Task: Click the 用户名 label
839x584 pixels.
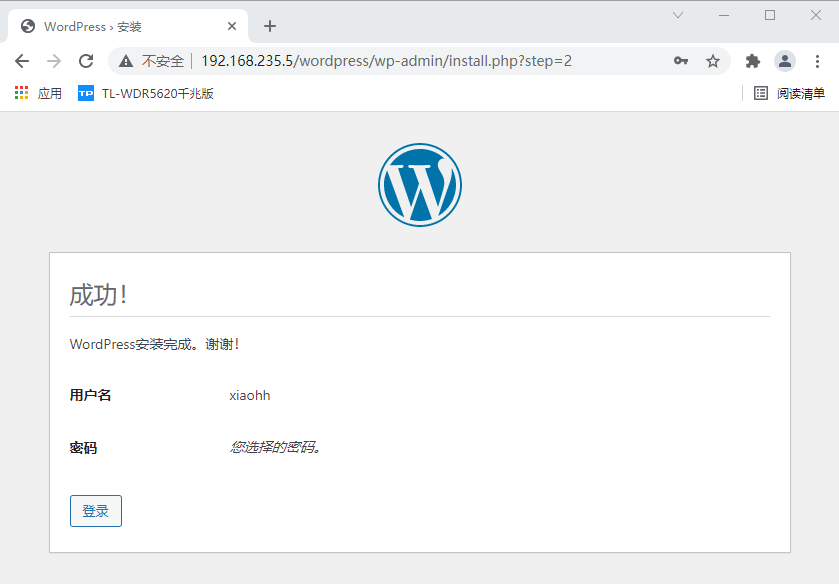Action: coord(90,395)
